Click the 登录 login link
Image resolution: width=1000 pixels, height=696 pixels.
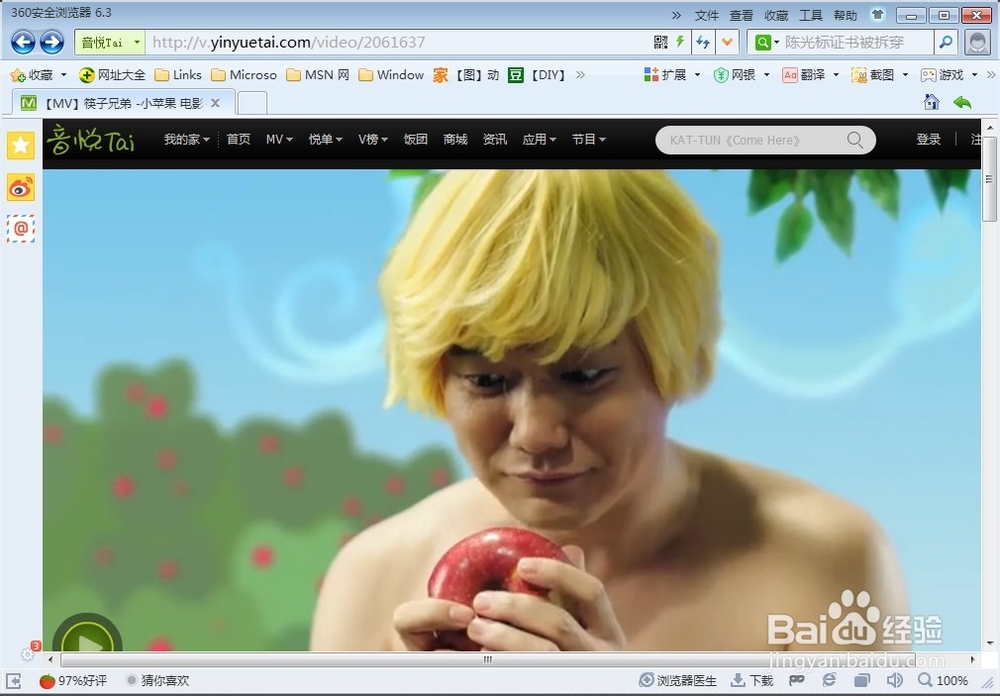pyautogui.click(x=928, y=139)
